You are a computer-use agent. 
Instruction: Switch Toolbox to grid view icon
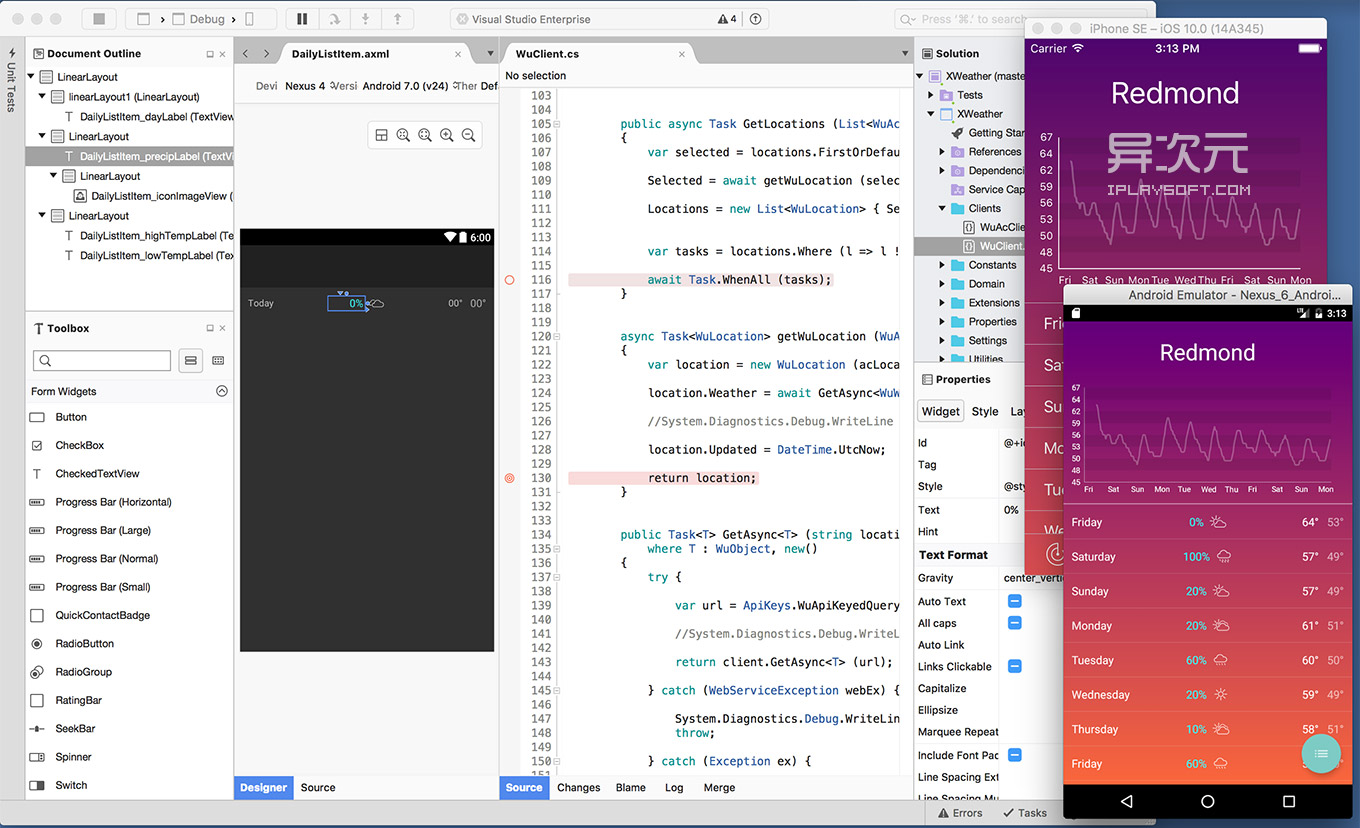pos(216,360)
